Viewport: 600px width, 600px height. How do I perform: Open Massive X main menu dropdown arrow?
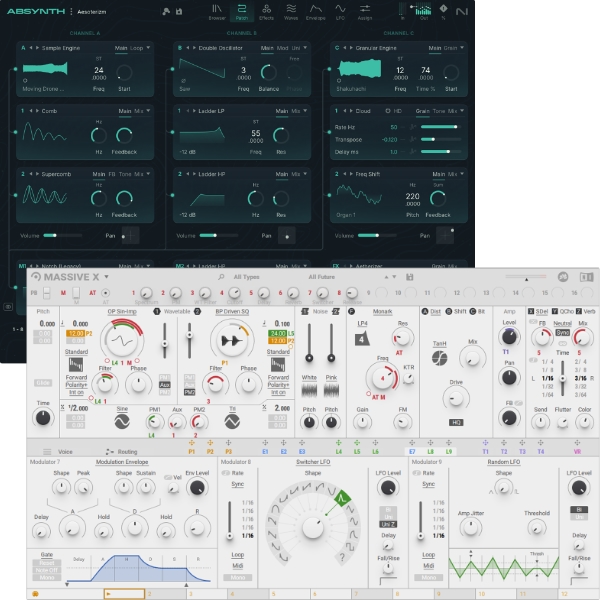pos(106,277)
